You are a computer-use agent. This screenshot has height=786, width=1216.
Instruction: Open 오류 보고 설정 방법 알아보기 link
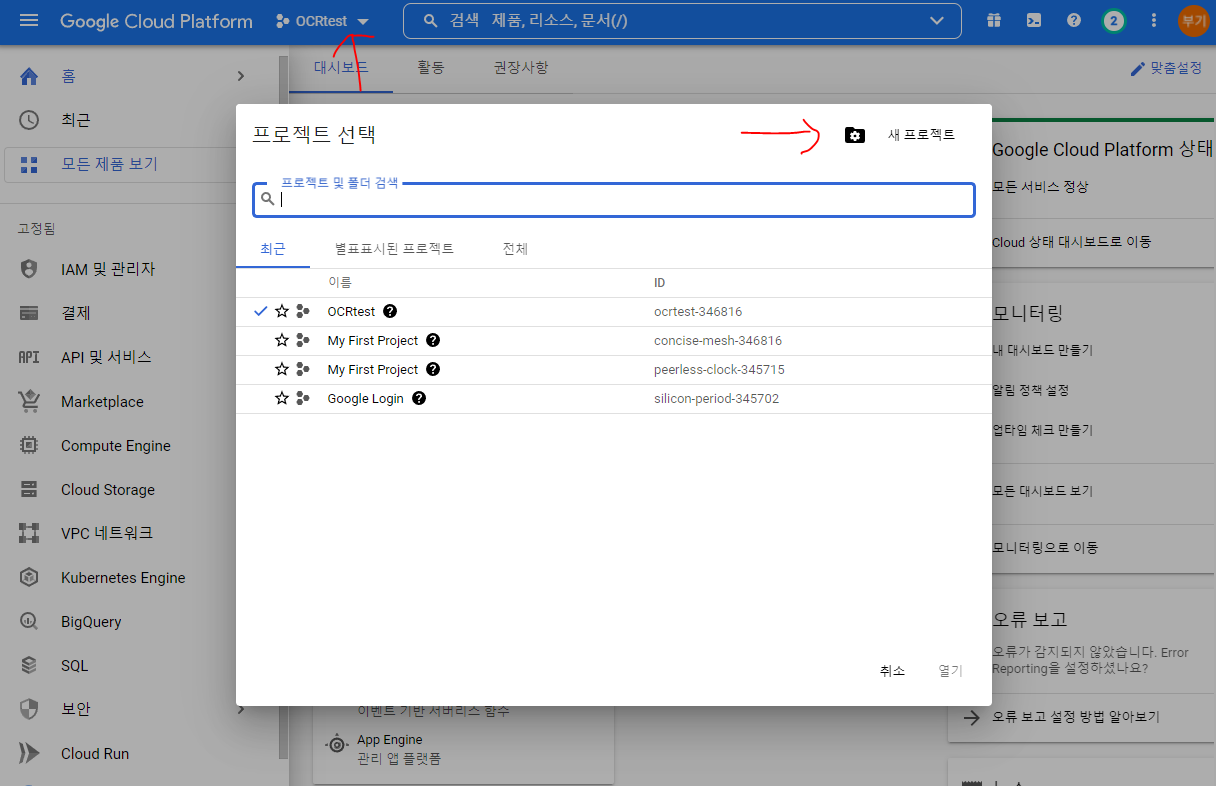[x=1075, y=717]
